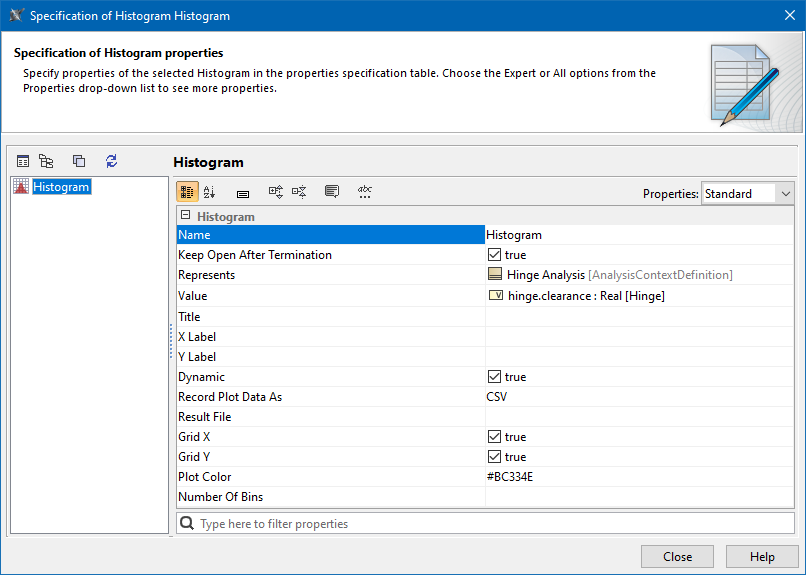Click the categorized view toolbar icon
This screenshot has height=575, width=806.
[x=187, y=192]
